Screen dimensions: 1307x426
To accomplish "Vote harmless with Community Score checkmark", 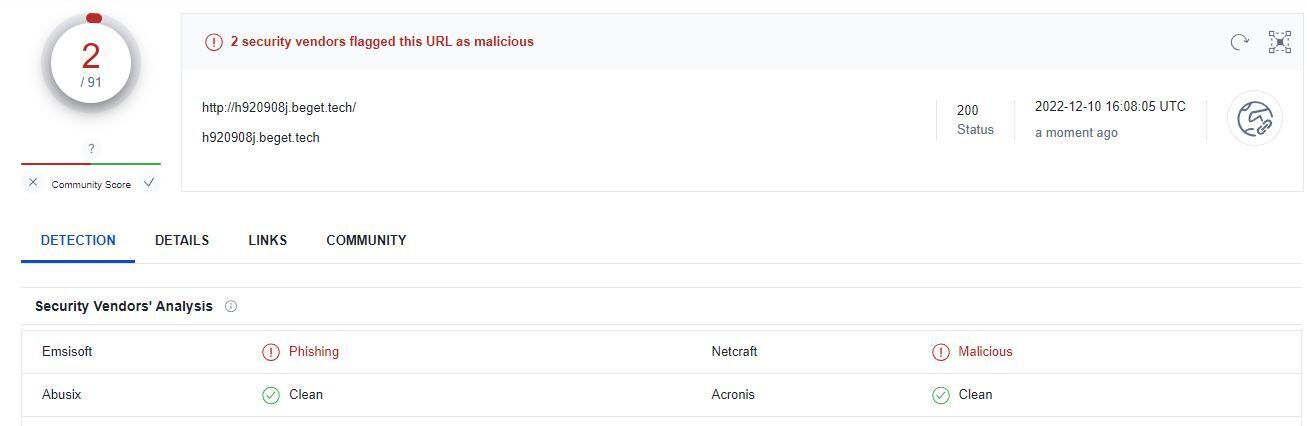I will click(x=149, y=183).
